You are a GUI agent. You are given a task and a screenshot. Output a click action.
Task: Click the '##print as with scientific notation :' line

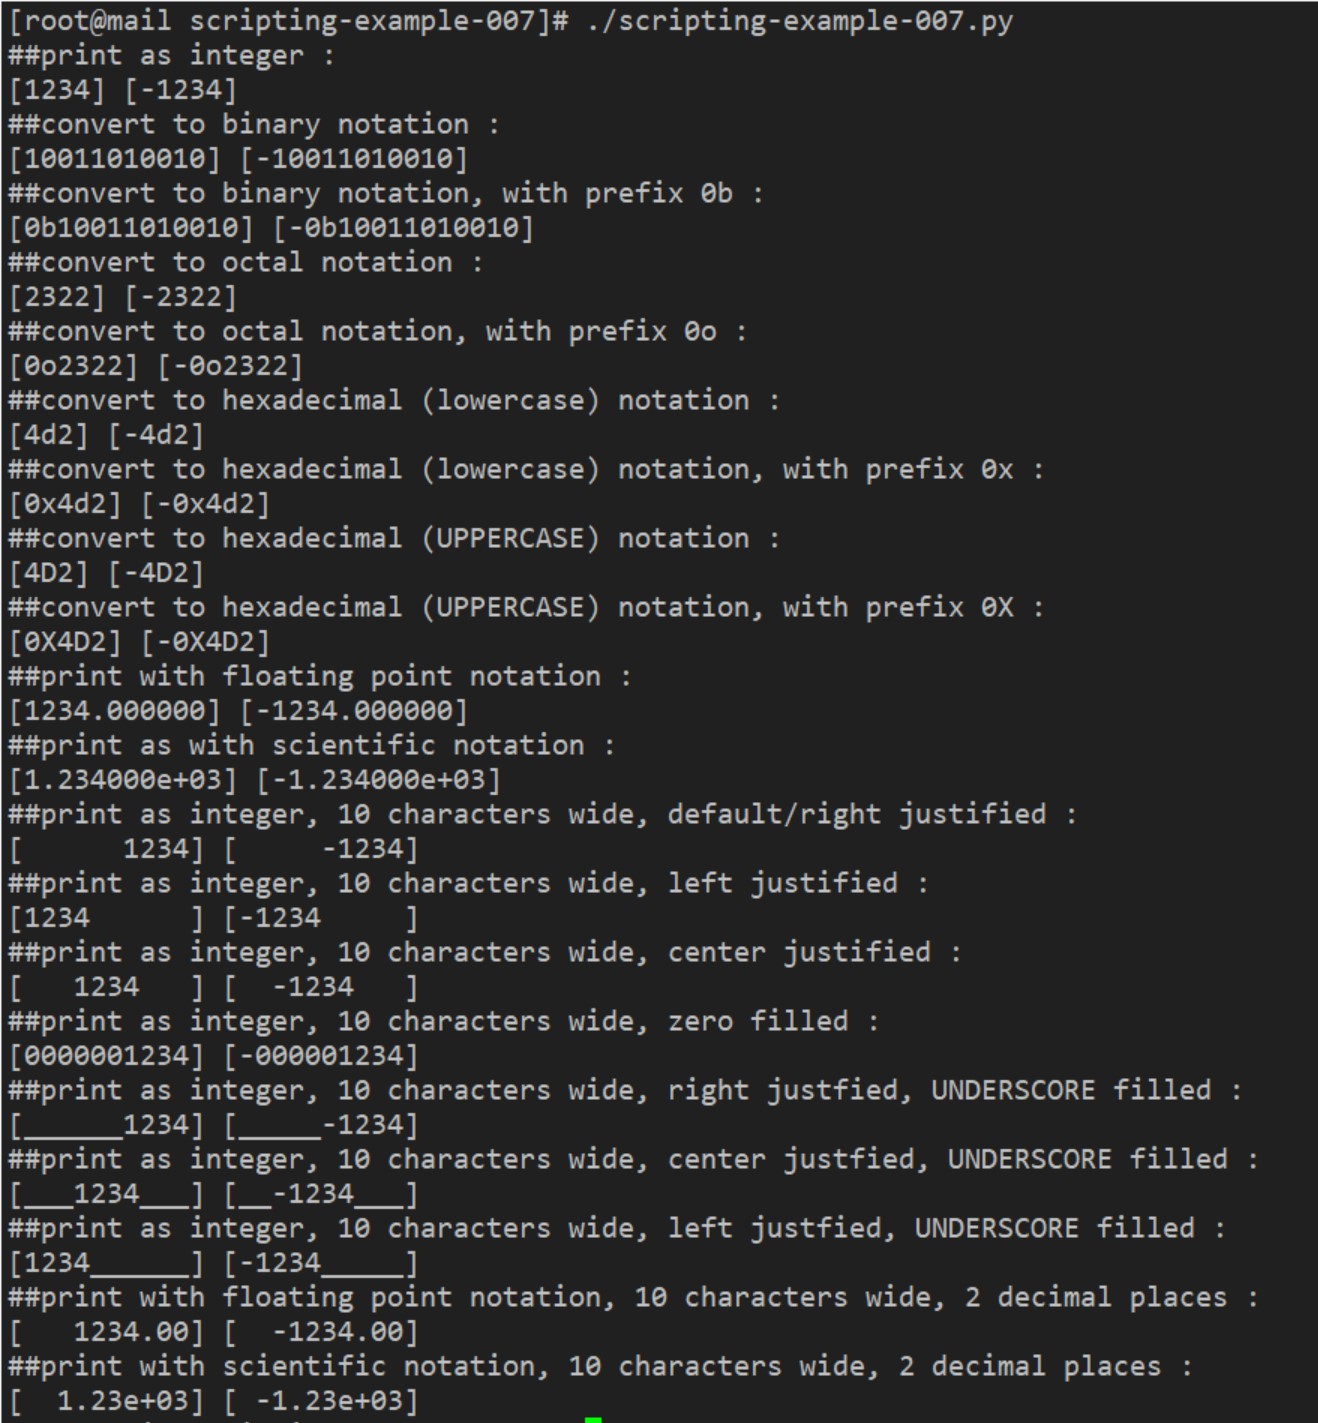pyautogui.click(x=312, y=746)
